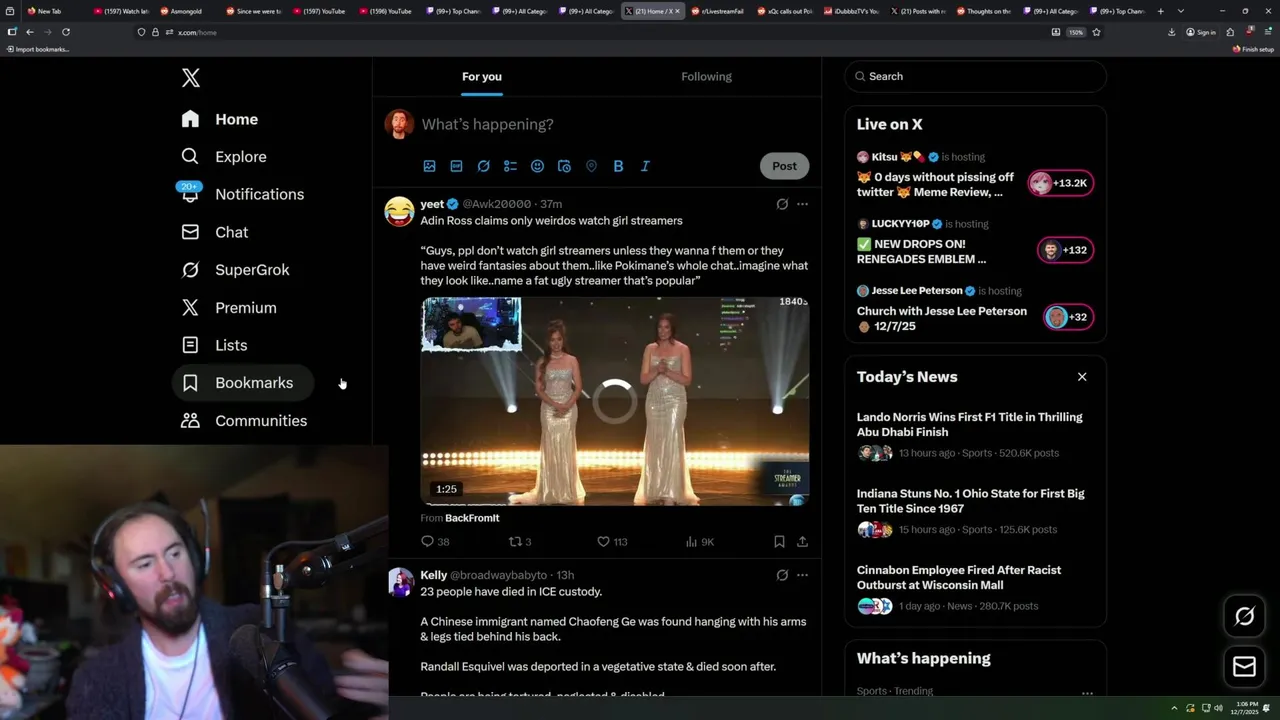Image resolution: width=1280 pixels, height=720 pixels.
Task: Toggle italic text formatting in composer
Action: pyautogui.click(x=645, y=166)
